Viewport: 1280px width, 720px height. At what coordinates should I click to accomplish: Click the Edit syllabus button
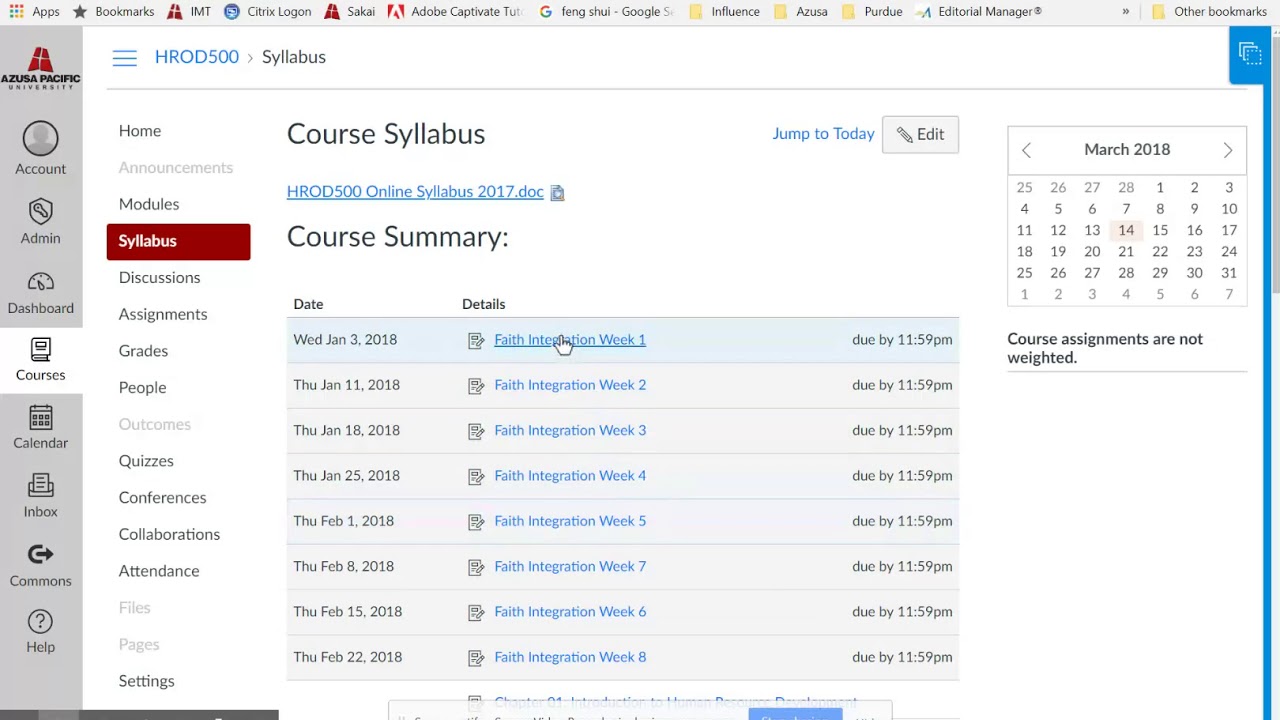coord(920,134)
